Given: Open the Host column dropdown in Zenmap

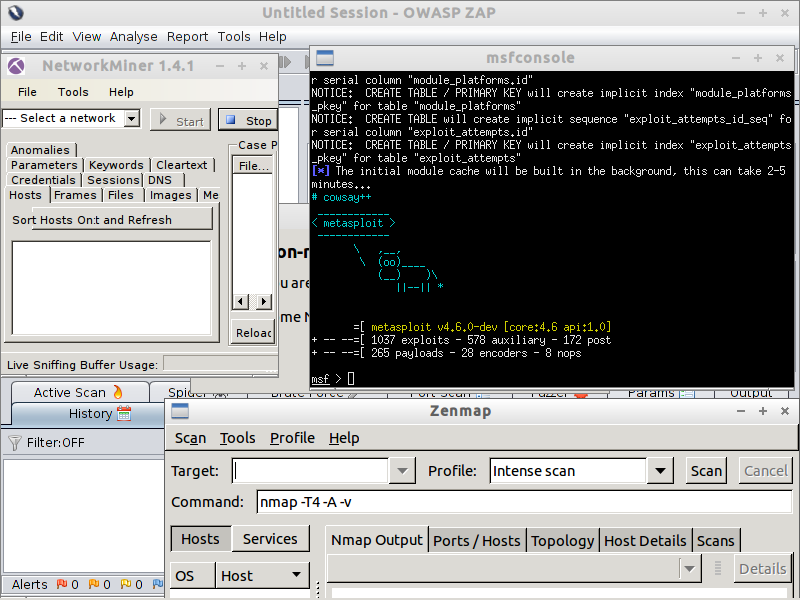Looking at the screenshot, I should [296, 575].
